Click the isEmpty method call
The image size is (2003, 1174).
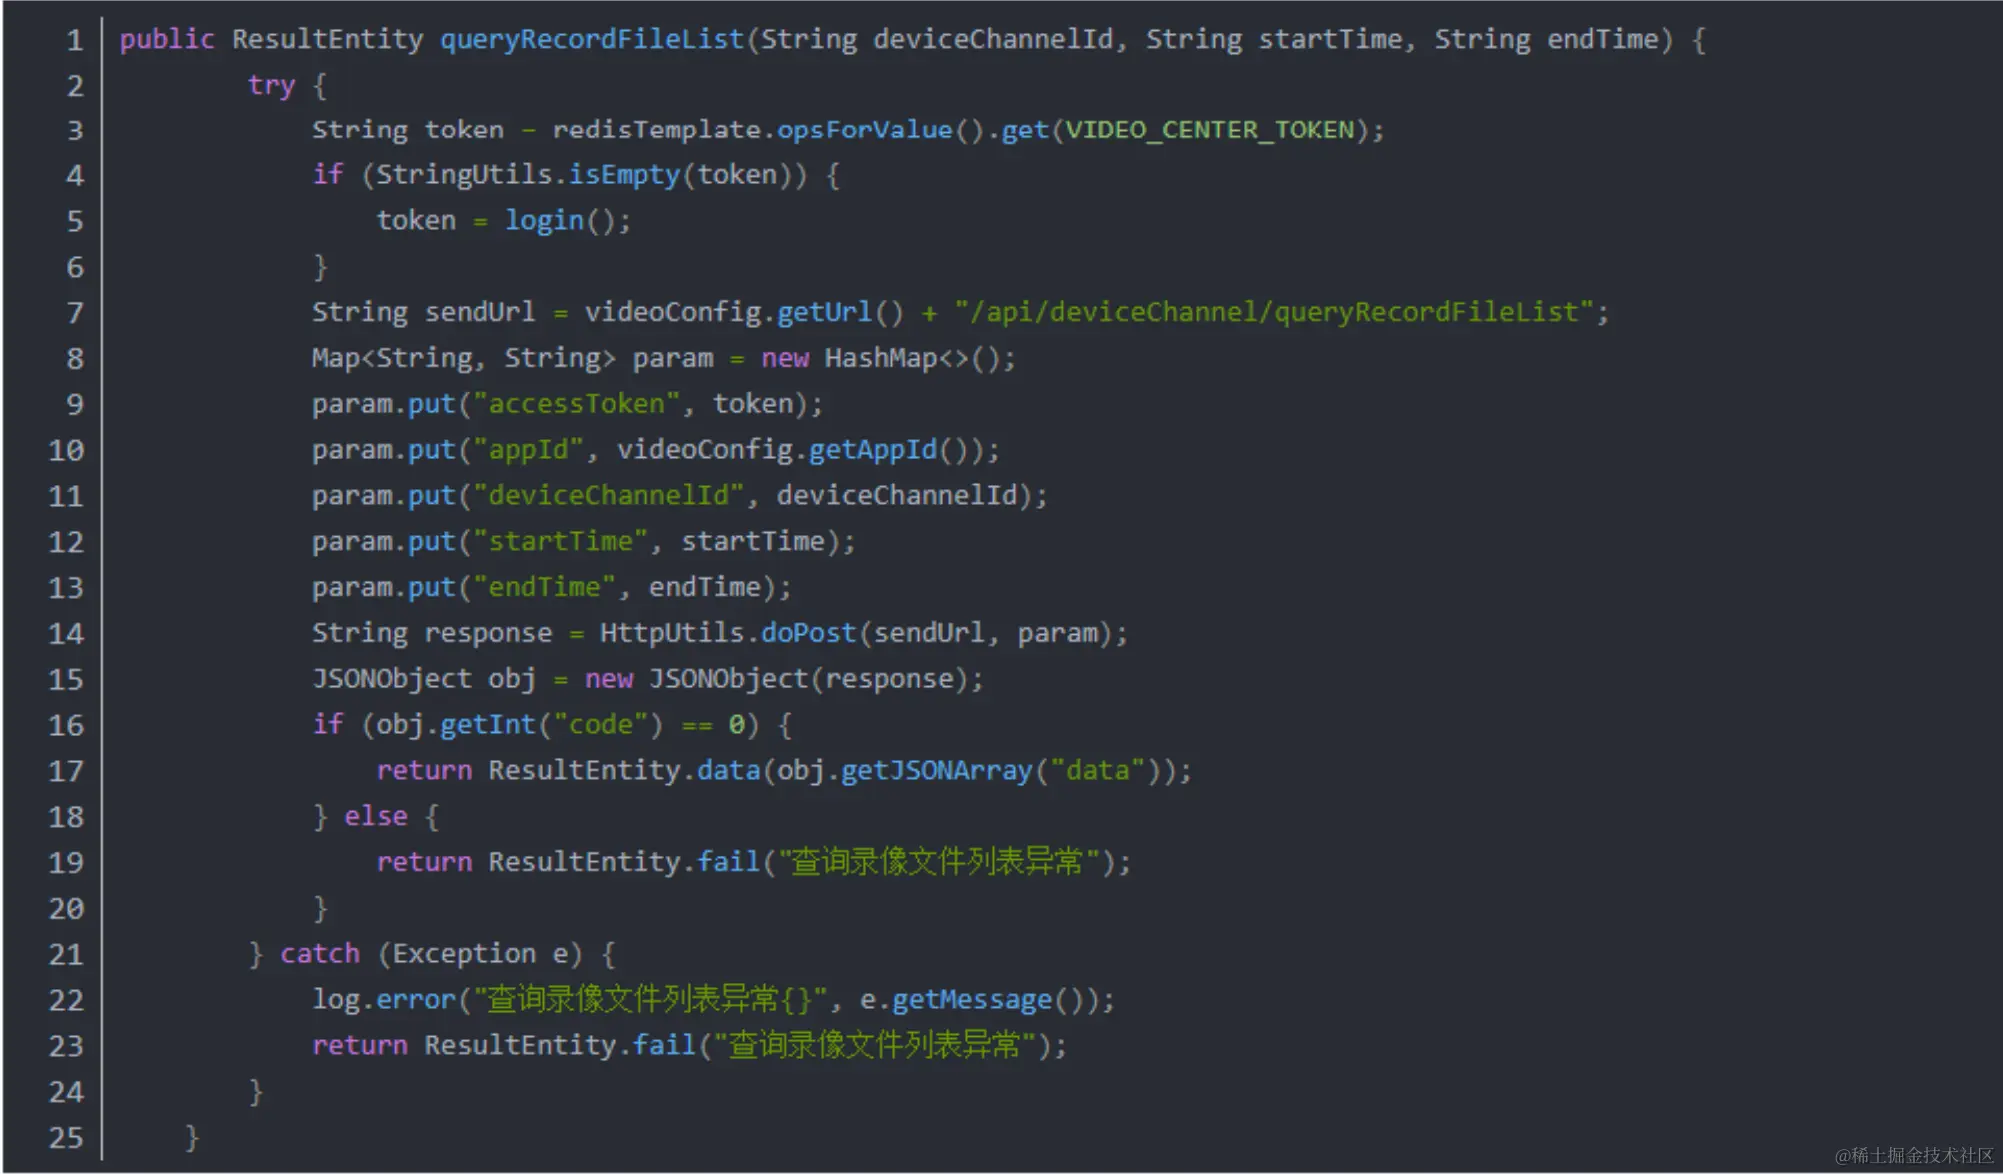pos(624,175)
